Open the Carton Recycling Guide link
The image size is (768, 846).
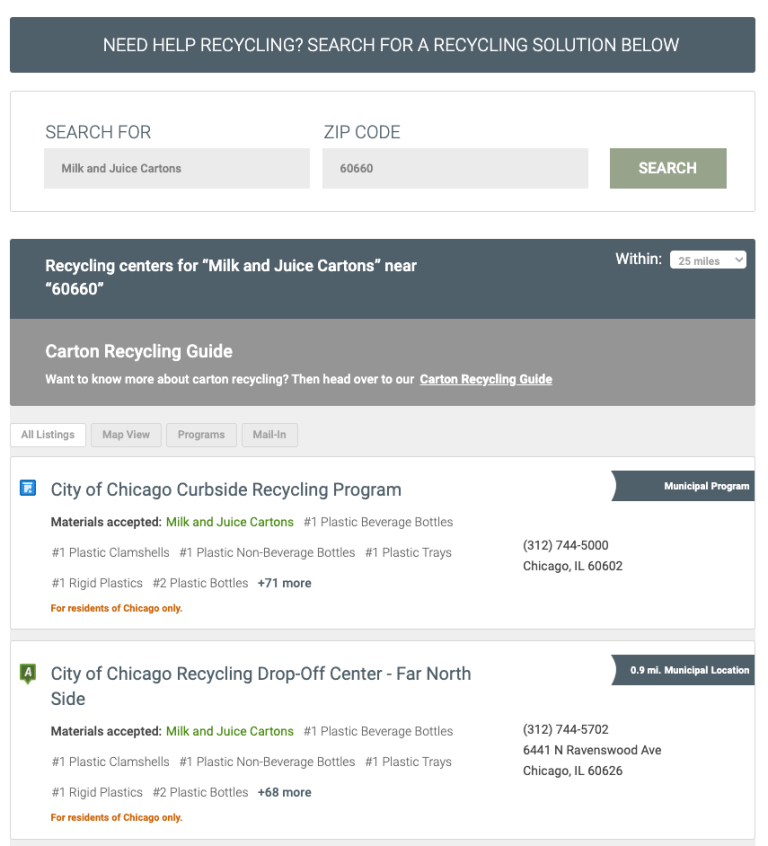[486, 379]
